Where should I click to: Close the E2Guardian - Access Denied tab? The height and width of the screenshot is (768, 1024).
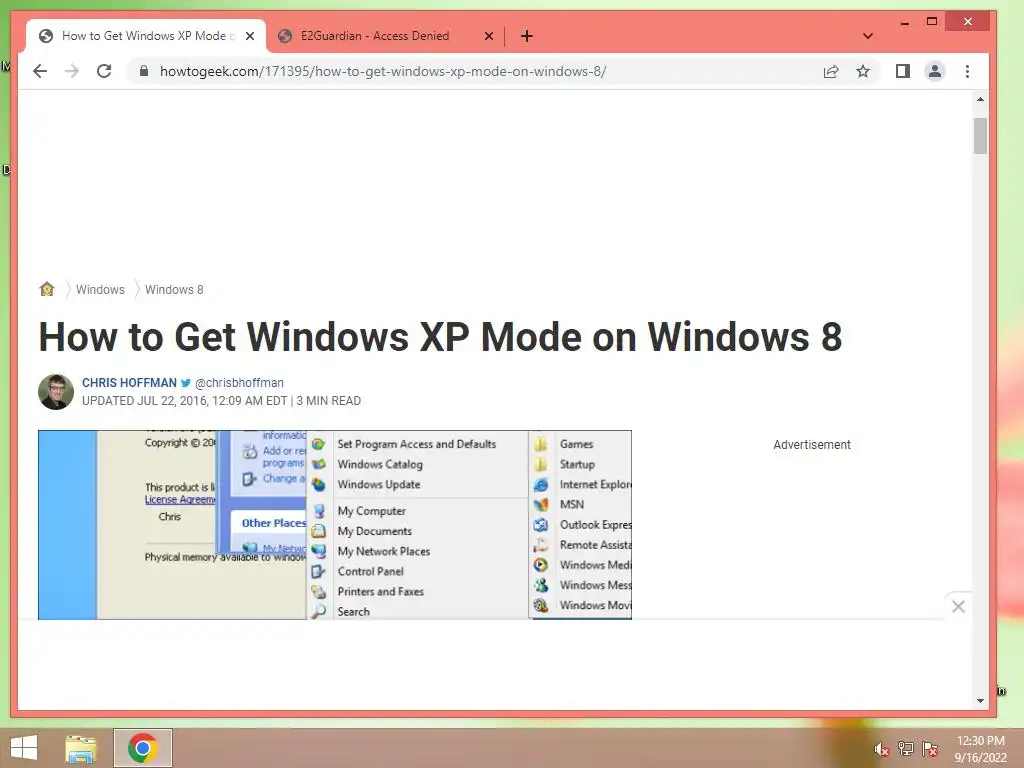coord(488,36)
